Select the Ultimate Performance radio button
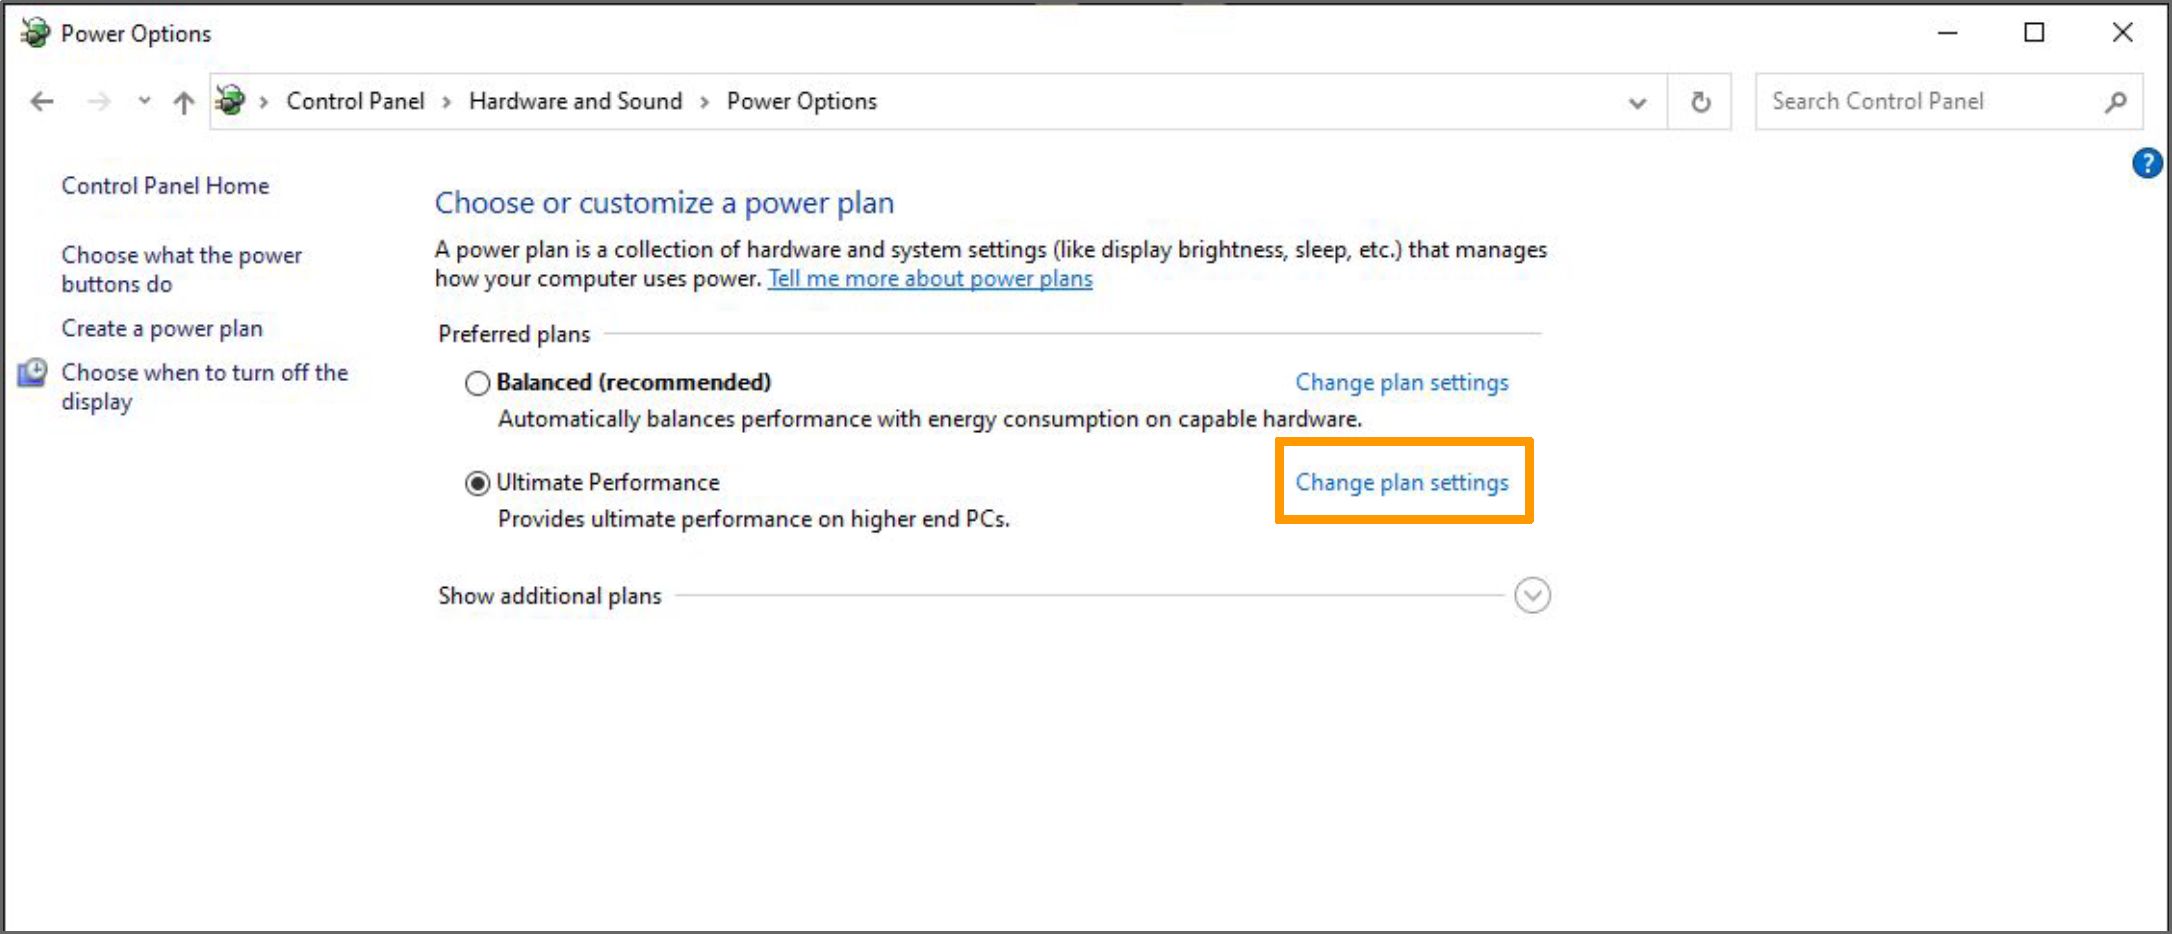This screenshot has width=2172, height=934. point(478,483)
